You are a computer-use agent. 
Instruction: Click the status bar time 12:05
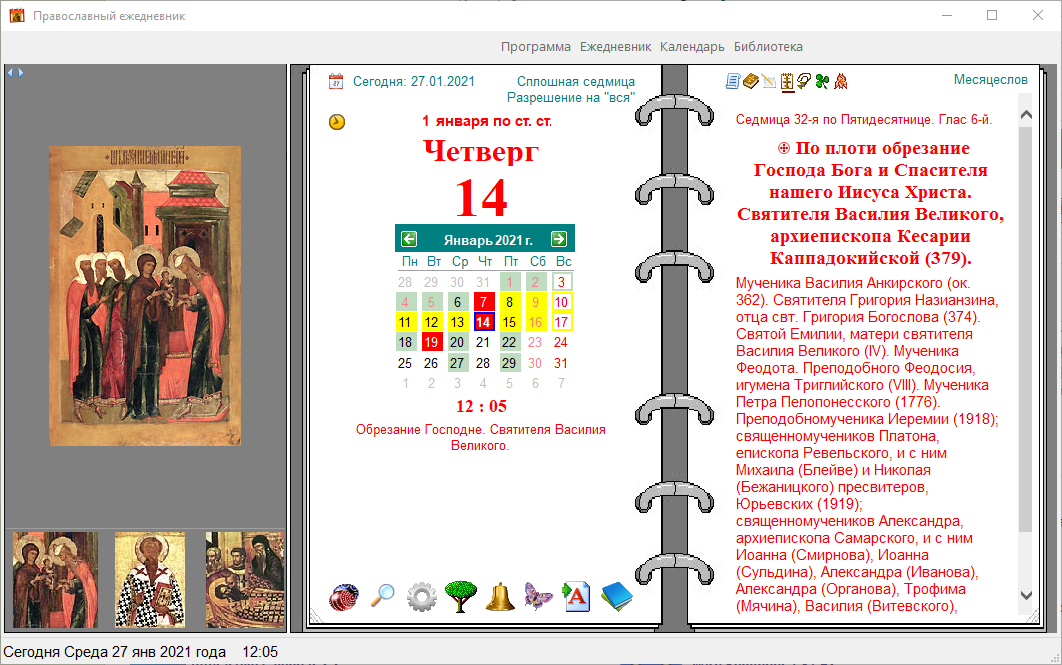tap(260, 652)
